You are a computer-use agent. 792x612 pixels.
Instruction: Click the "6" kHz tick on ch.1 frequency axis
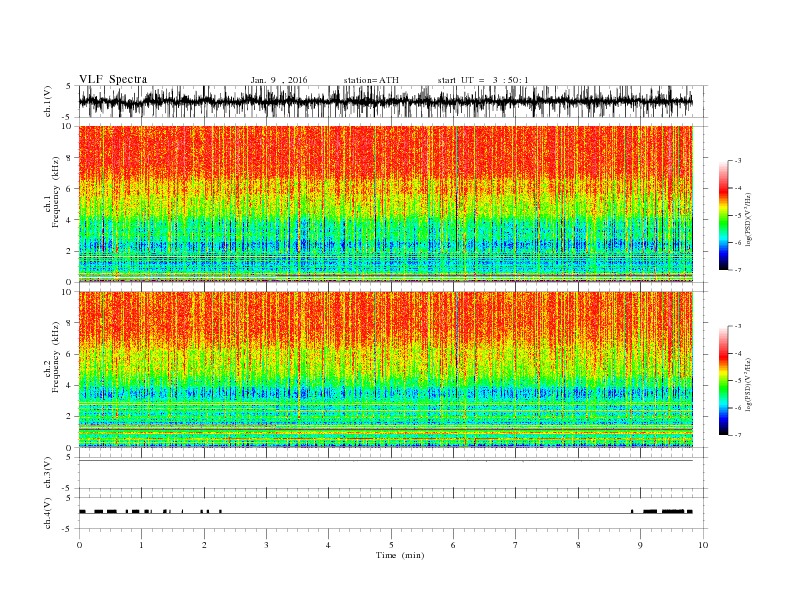click(x=70, y=189)
